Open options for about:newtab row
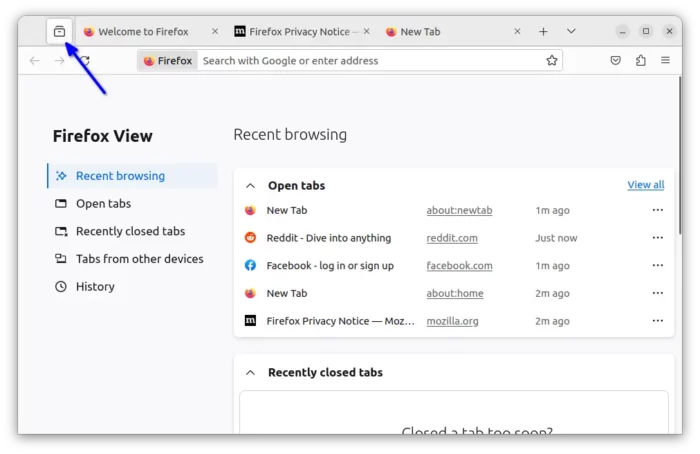The image size is (700, 454). coord(658,210)
